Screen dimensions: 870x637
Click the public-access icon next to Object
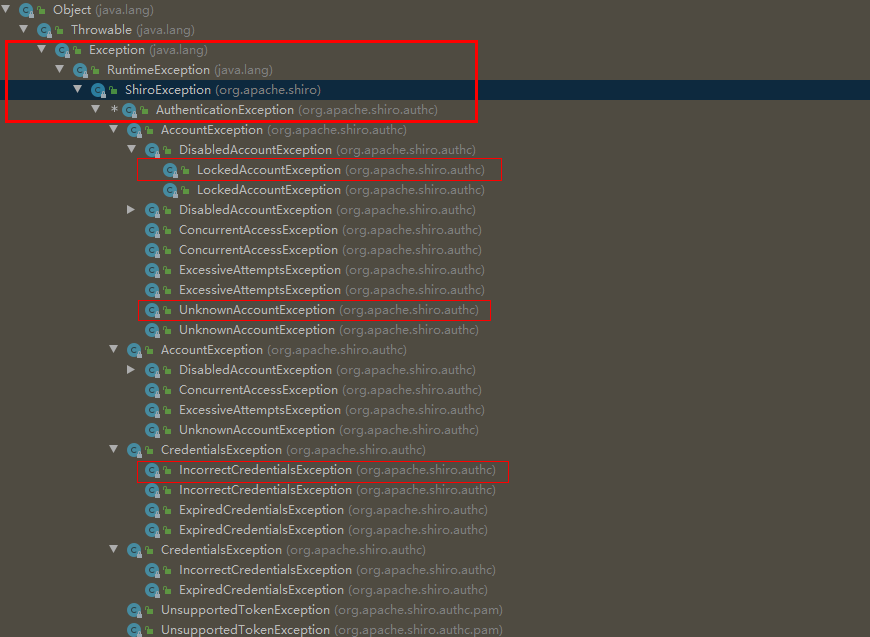click(x=41, y=10)
